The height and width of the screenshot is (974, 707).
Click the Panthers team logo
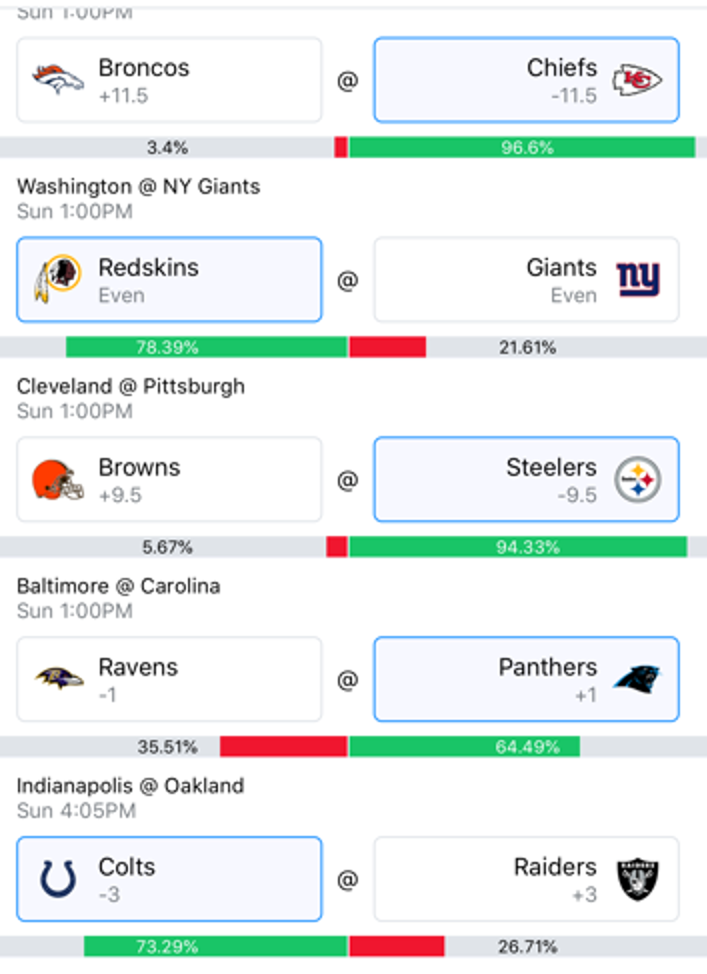(x=637, y=679)
